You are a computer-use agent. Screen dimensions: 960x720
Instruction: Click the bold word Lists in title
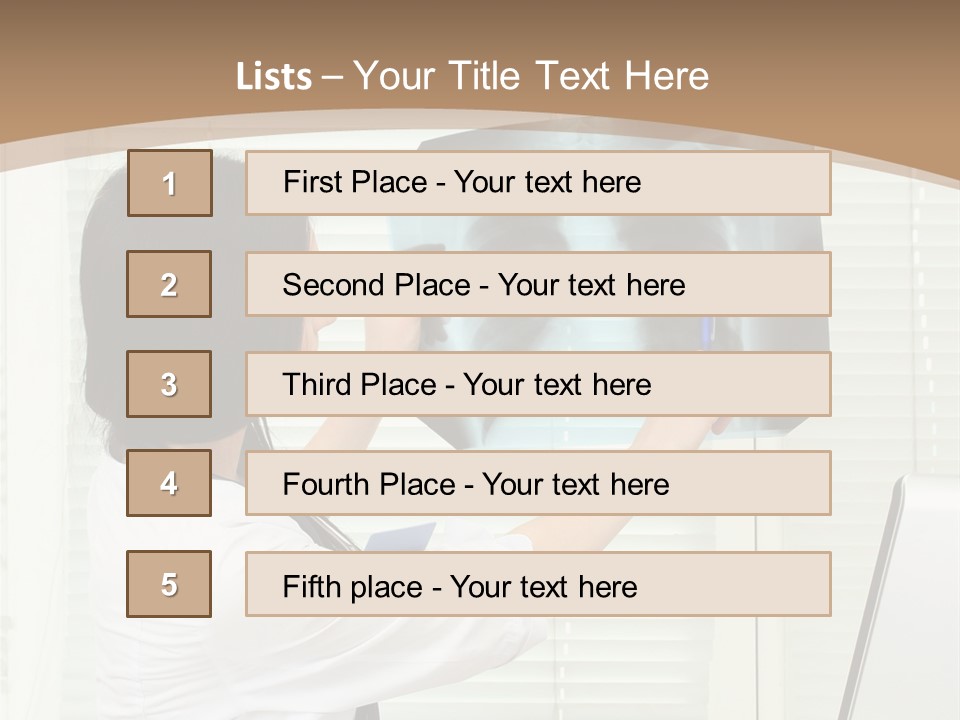tap(273, 77)
